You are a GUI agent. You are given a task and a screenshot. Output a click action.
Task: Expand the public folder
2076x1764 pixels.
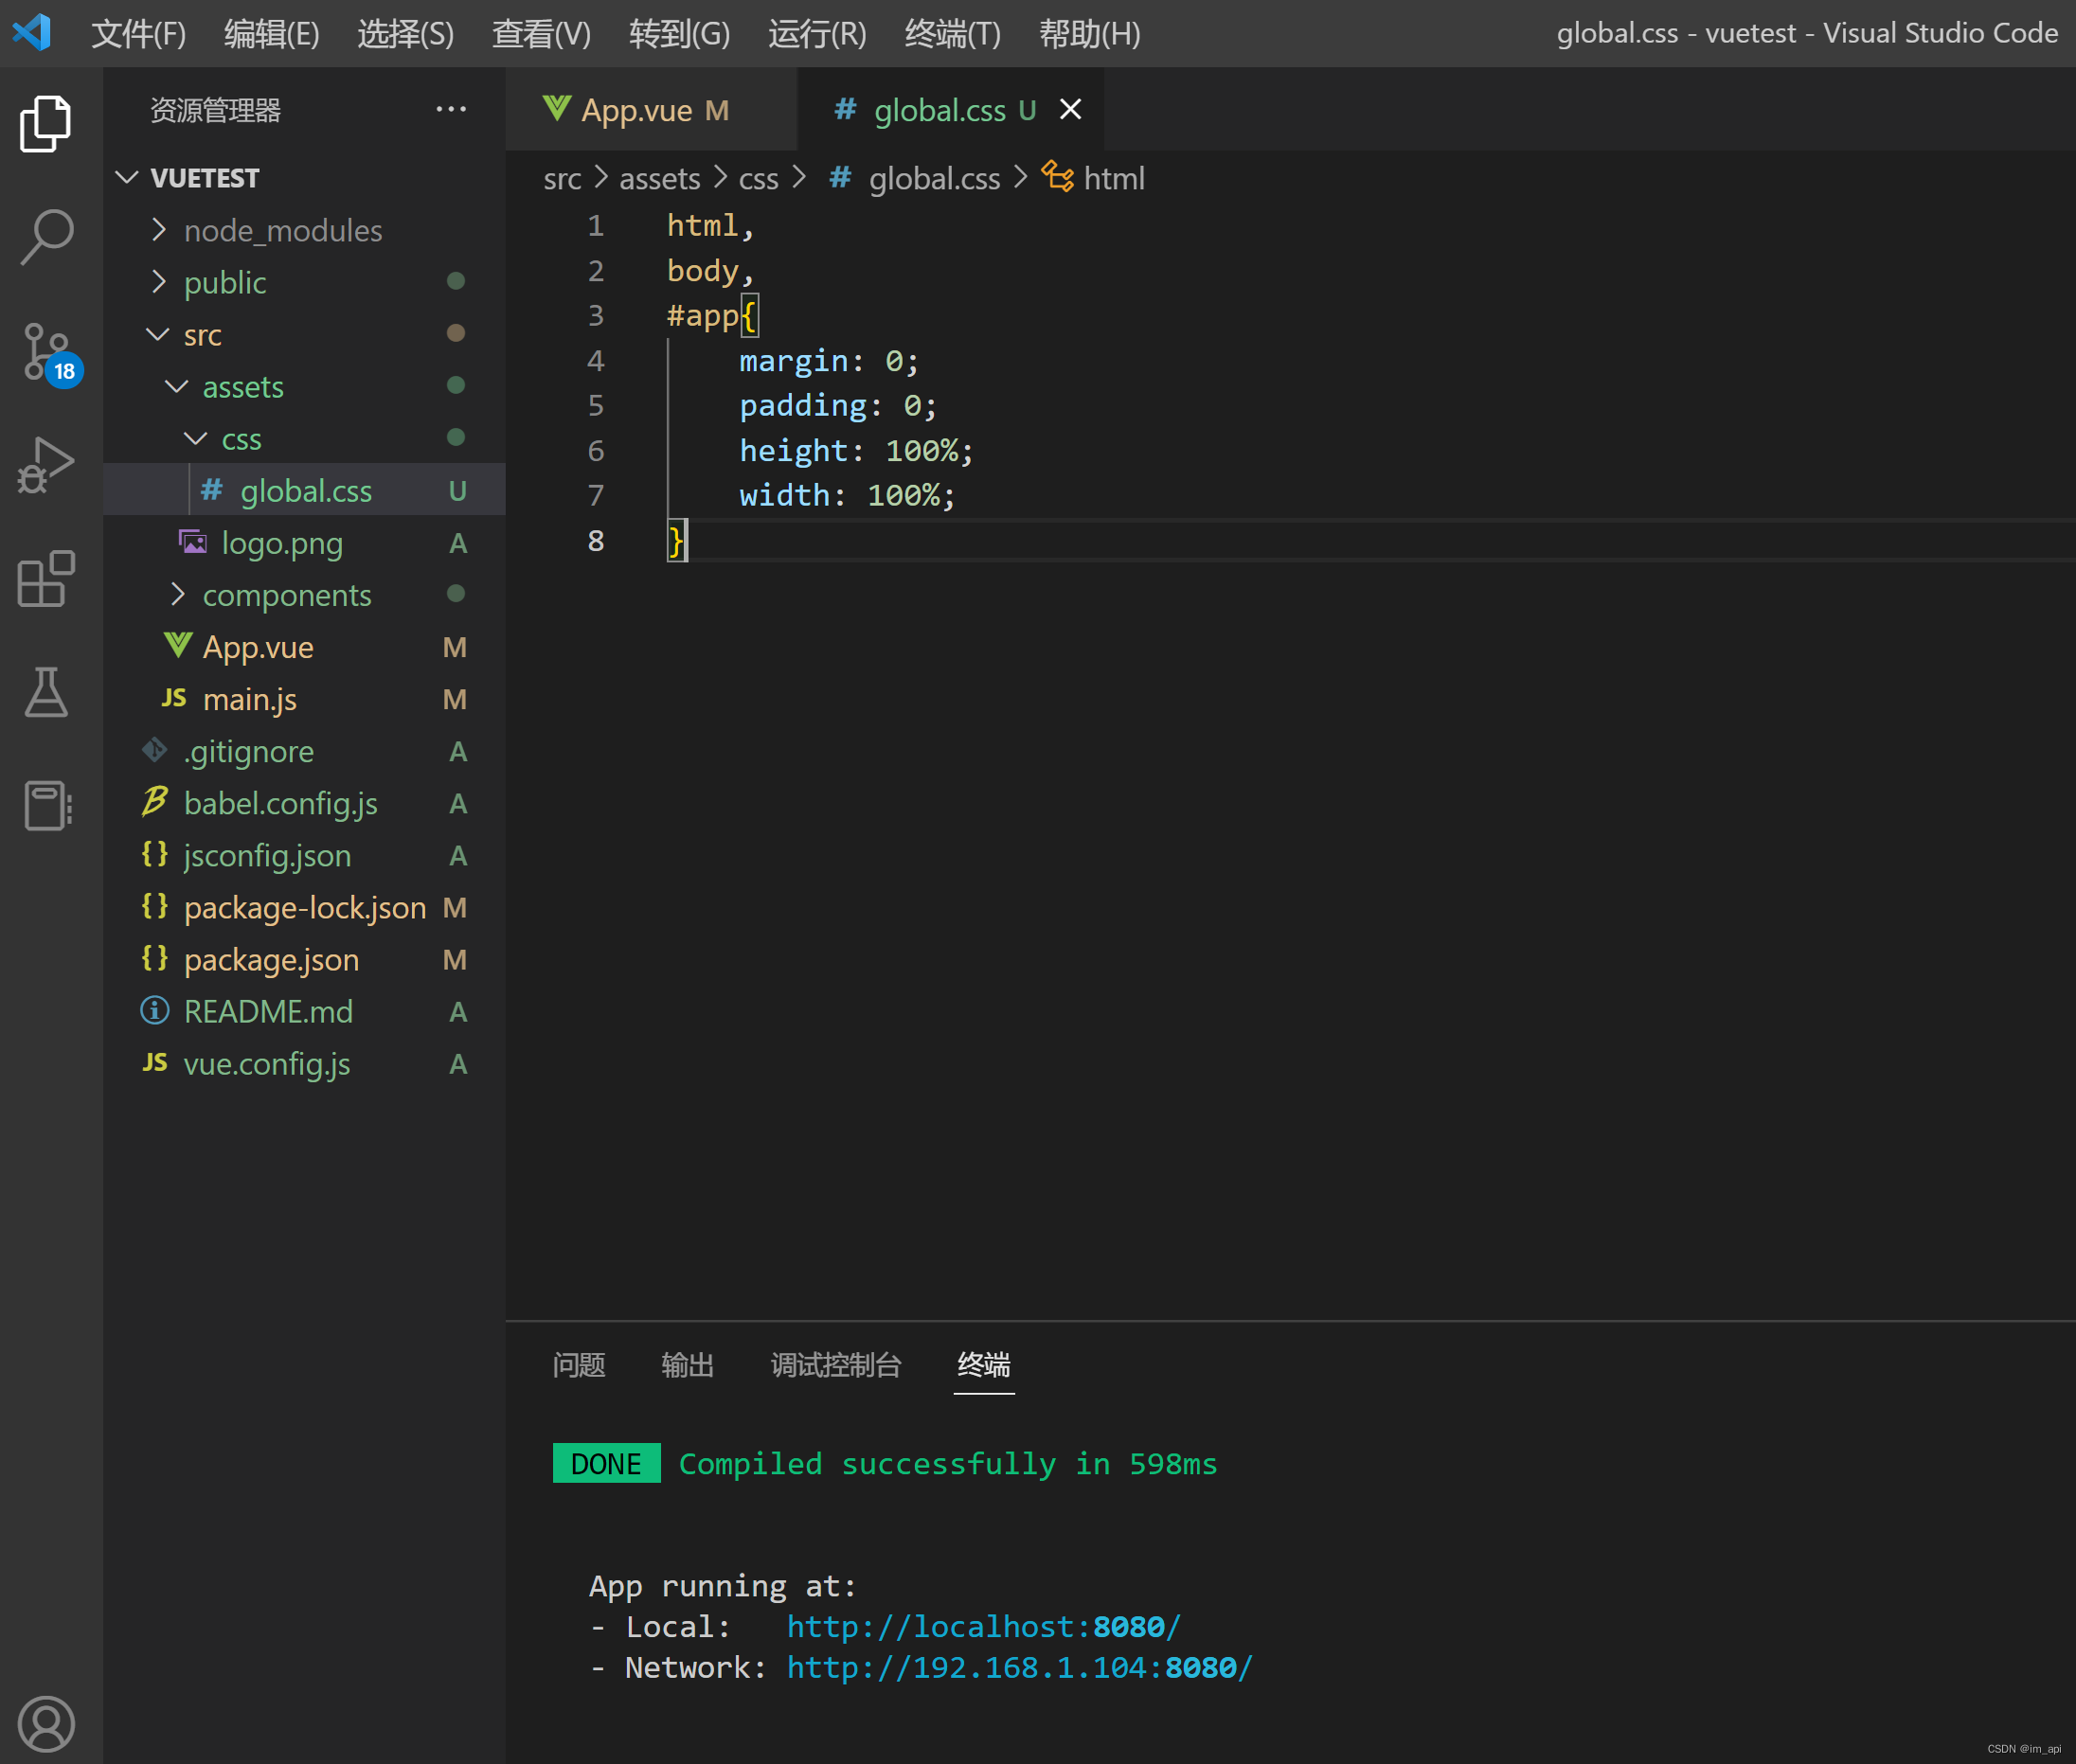[x=225, y=283]
